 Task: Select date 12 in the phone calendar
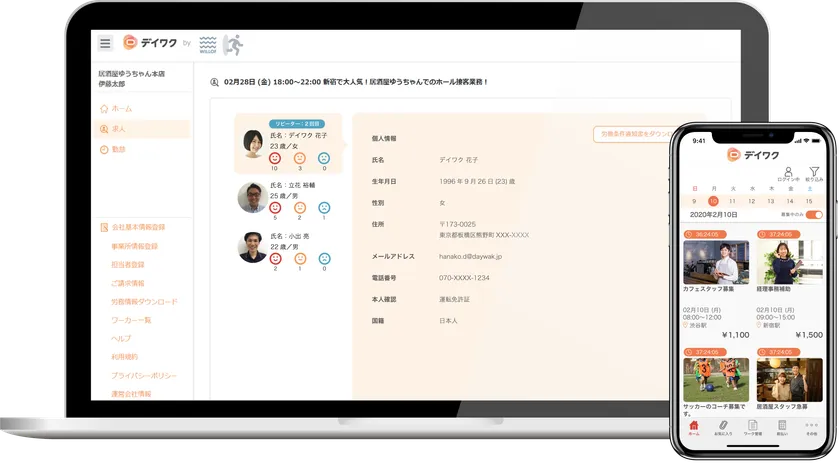752,201
